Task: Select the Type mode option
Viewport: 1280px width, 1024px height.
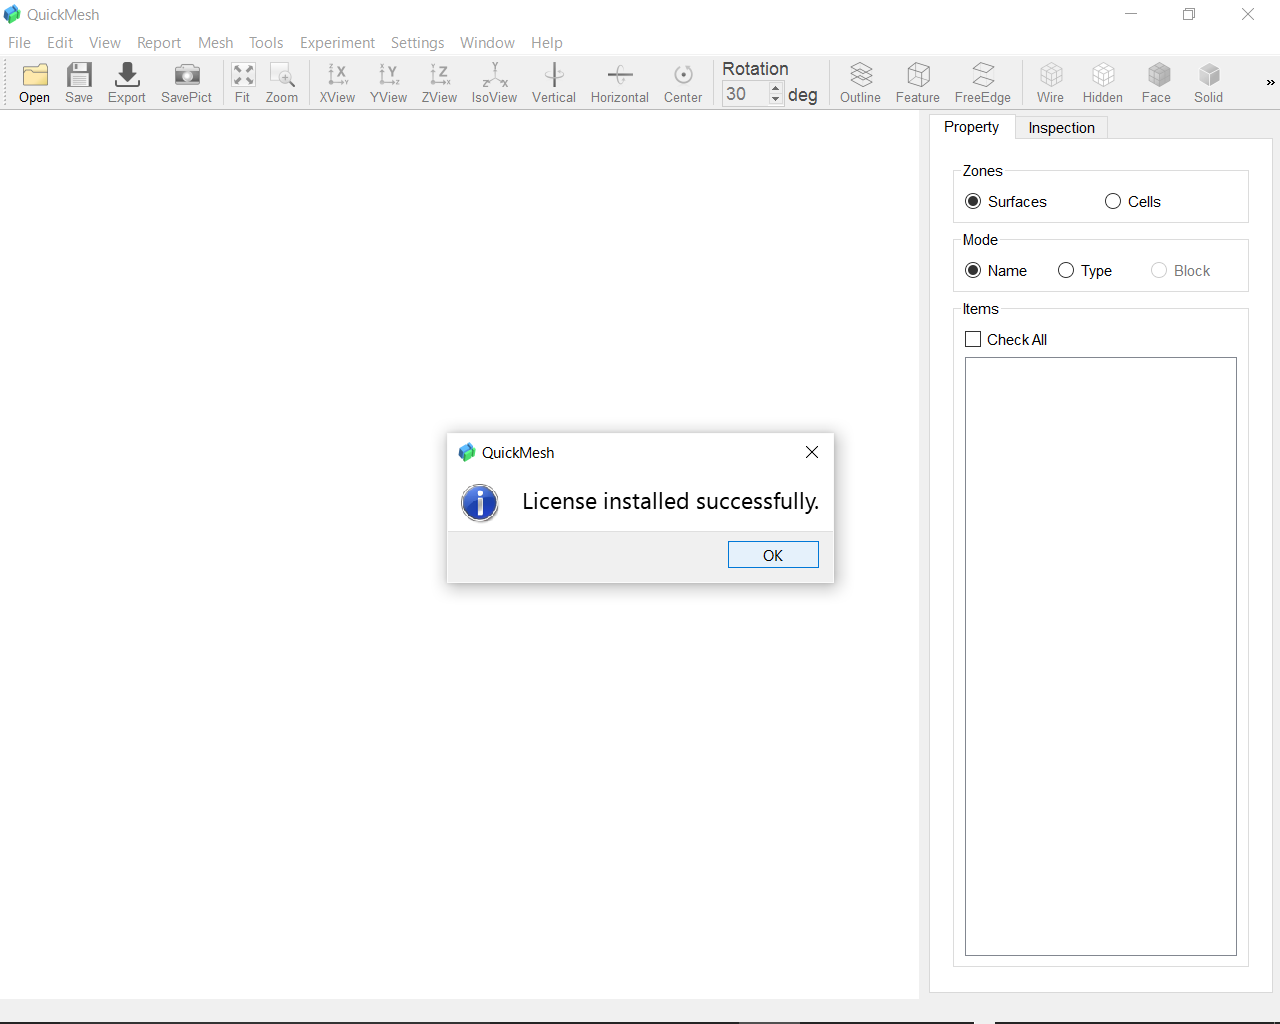Action: (1085, 270)
